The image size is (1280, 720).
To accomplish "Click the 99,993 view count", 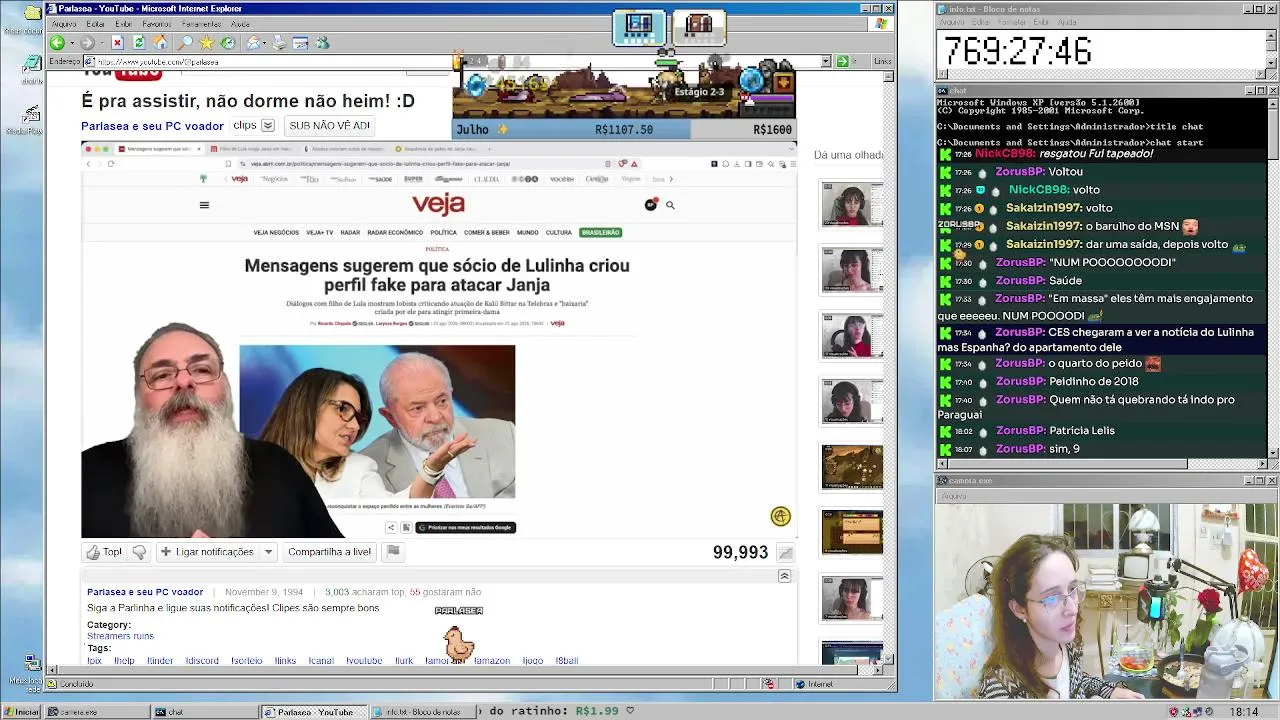I will coord(740,552).
